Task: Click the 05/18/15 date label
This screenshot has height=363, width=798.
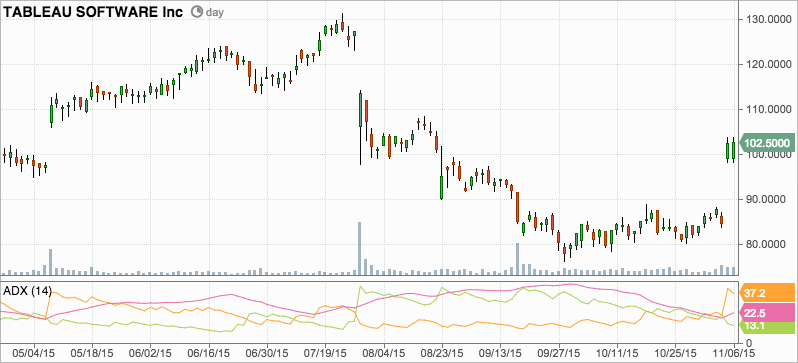Action: coord(92,352)
